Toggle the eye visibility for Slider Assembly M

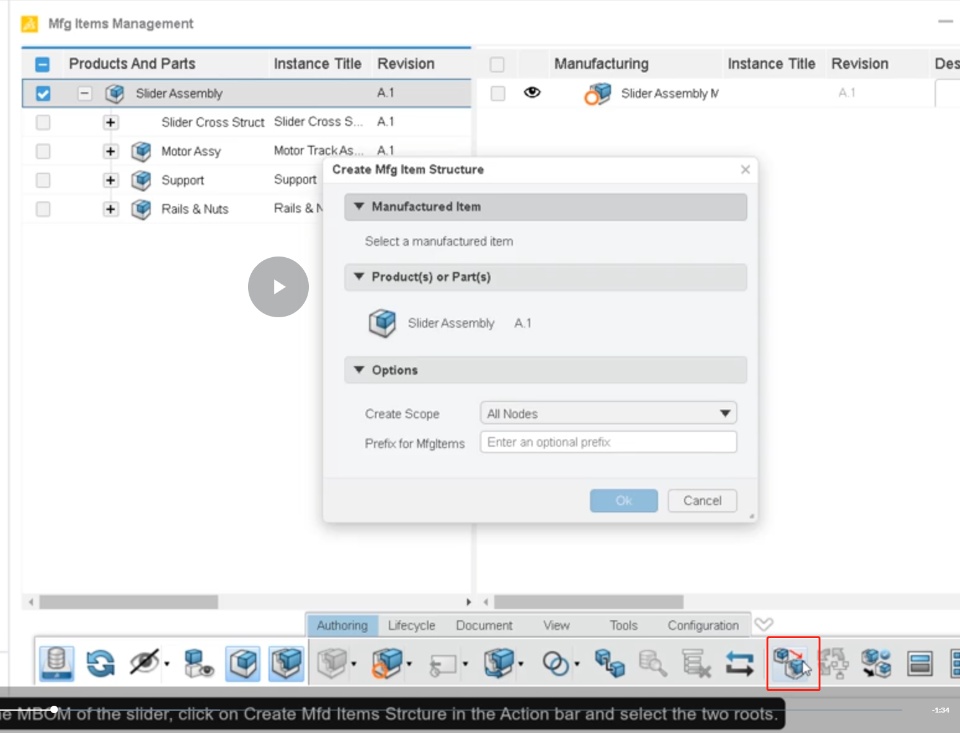coord(532,92)
